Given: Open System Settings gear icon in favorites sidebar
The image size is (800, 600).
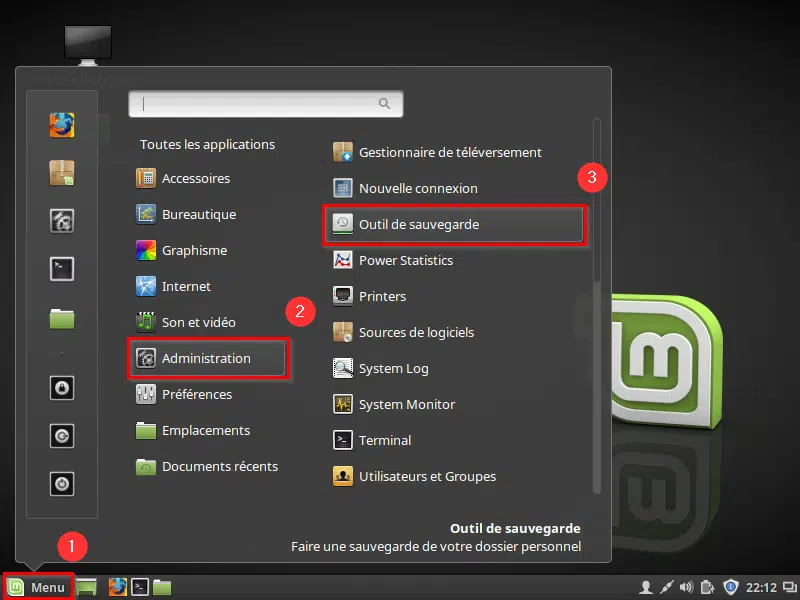Looking at the screenshot, I should tap(62, 221).
